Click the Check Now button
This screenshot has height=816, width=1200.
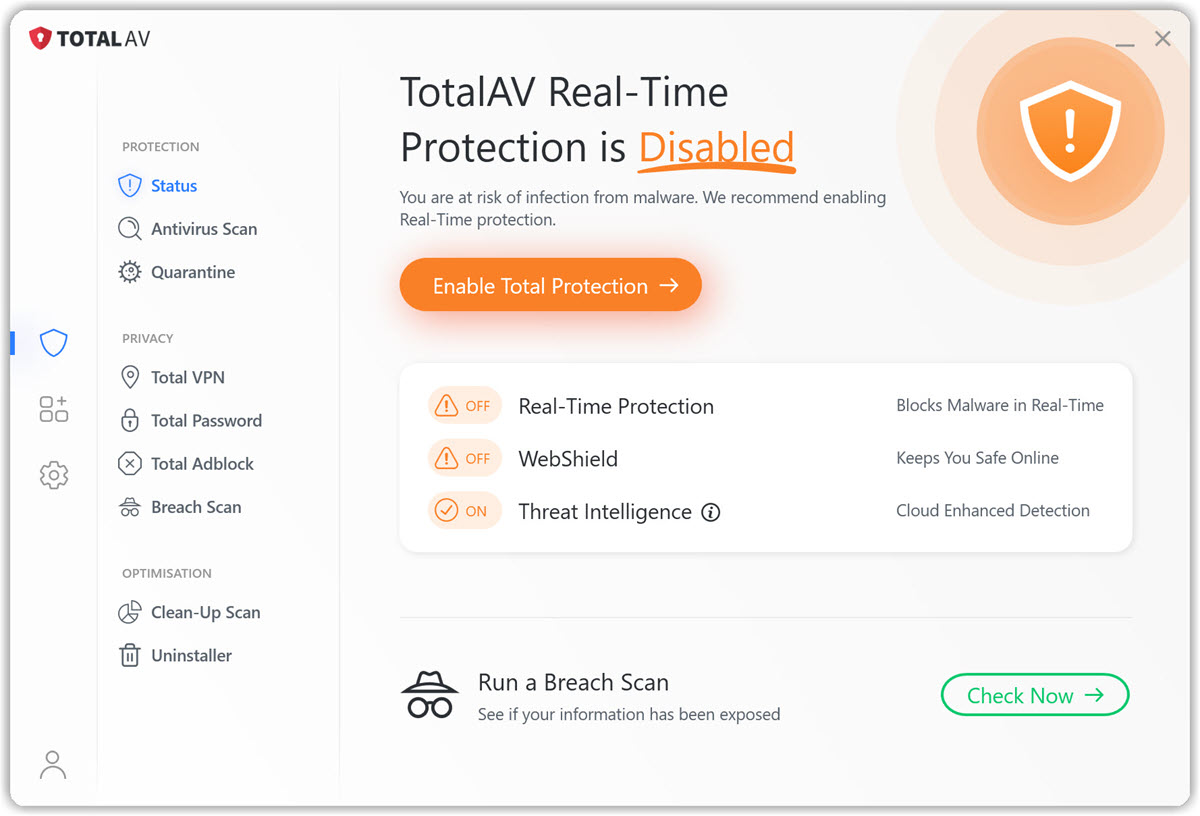[1034, 695]
